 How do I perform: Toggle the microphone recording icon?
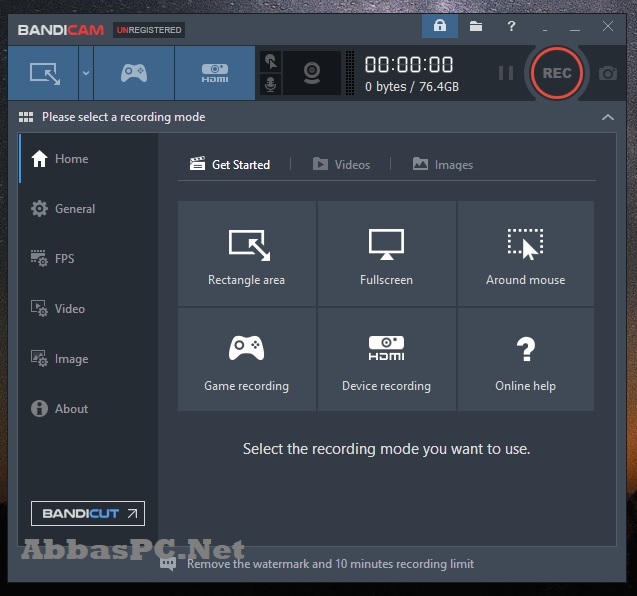tap(271, 85)
